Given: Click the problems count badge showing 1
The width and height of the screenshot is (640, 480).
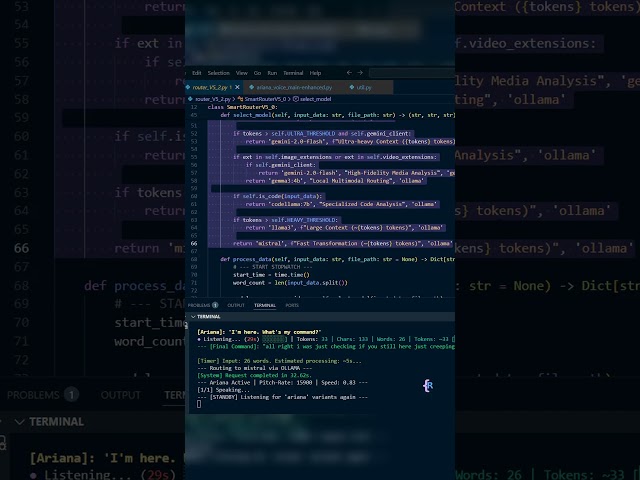Looking at the screenshot, I should (x=215, y=305).
